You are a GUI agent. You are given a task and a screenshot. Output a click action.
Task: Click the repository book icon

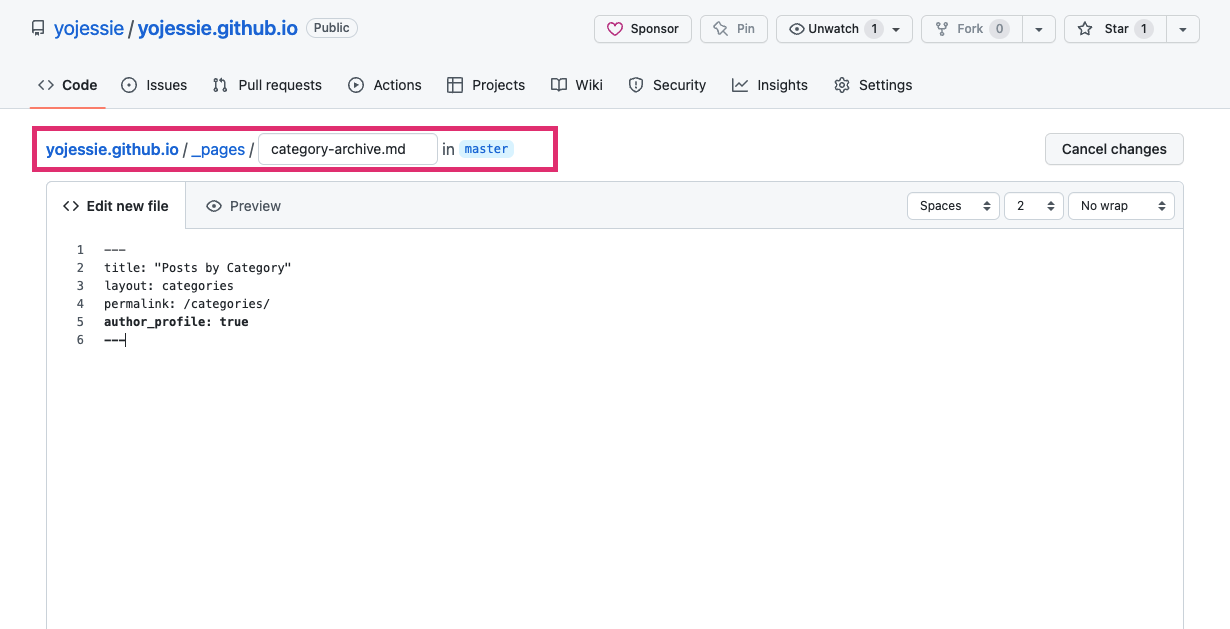click(38, 29)
